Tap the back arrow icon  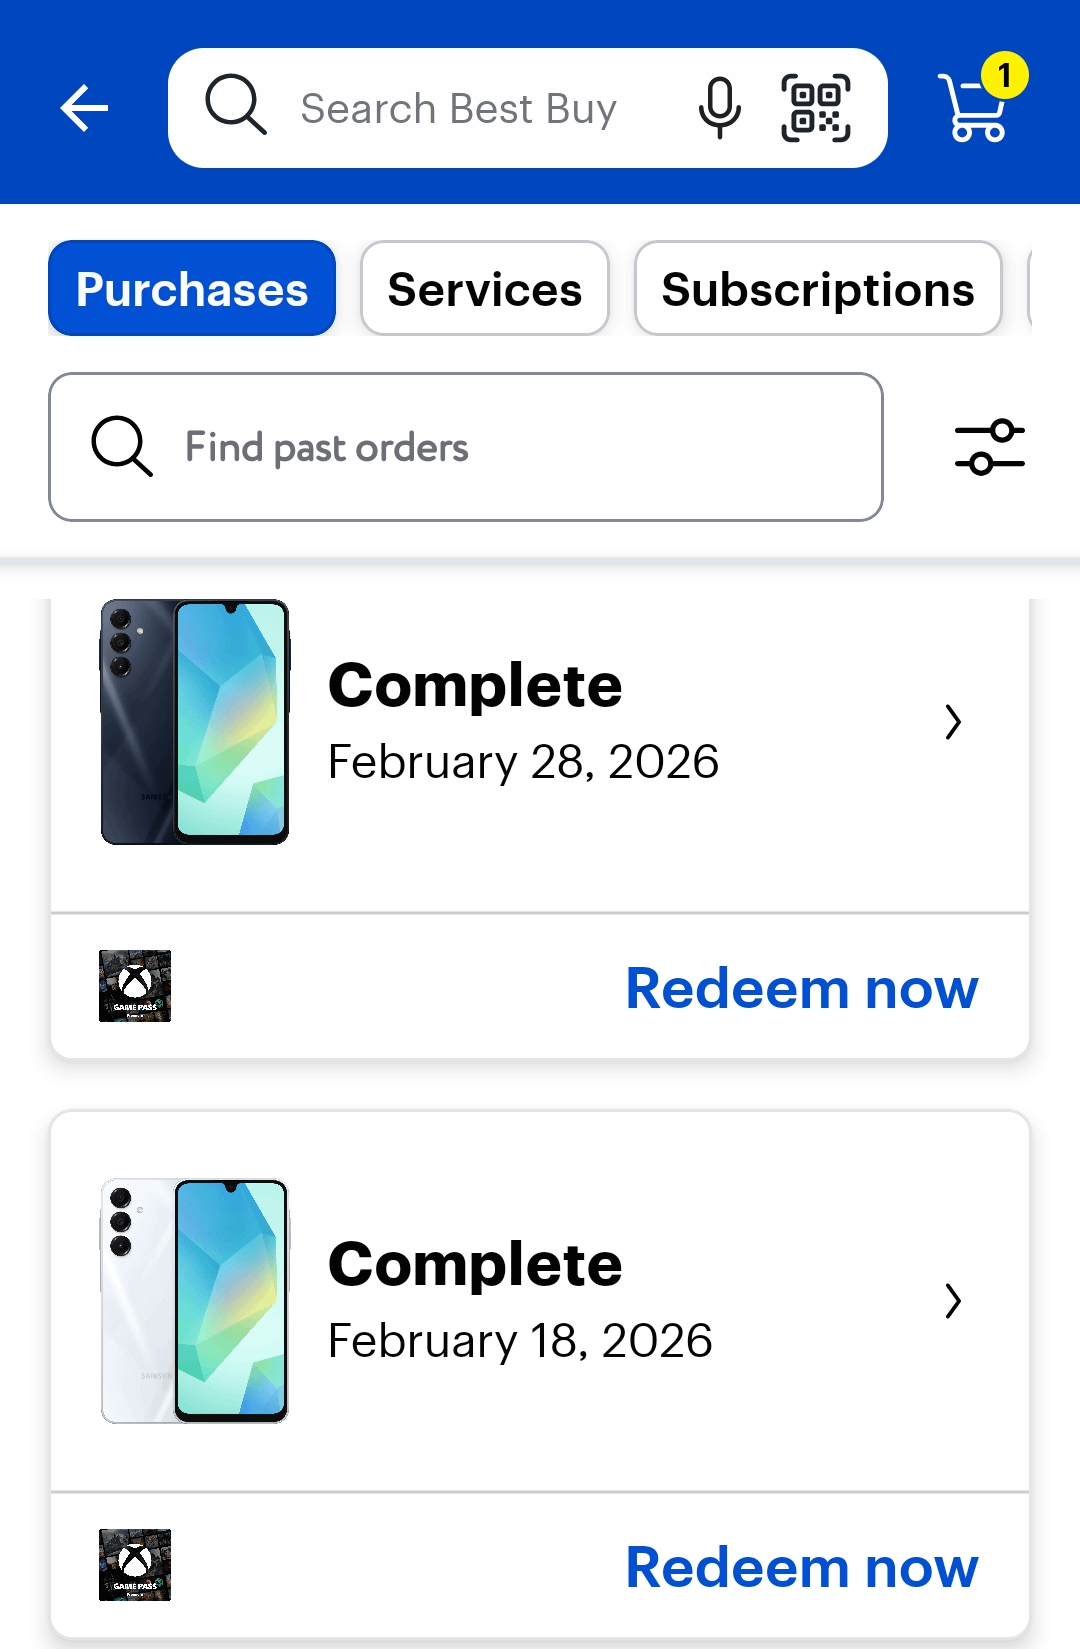[84, 108]
